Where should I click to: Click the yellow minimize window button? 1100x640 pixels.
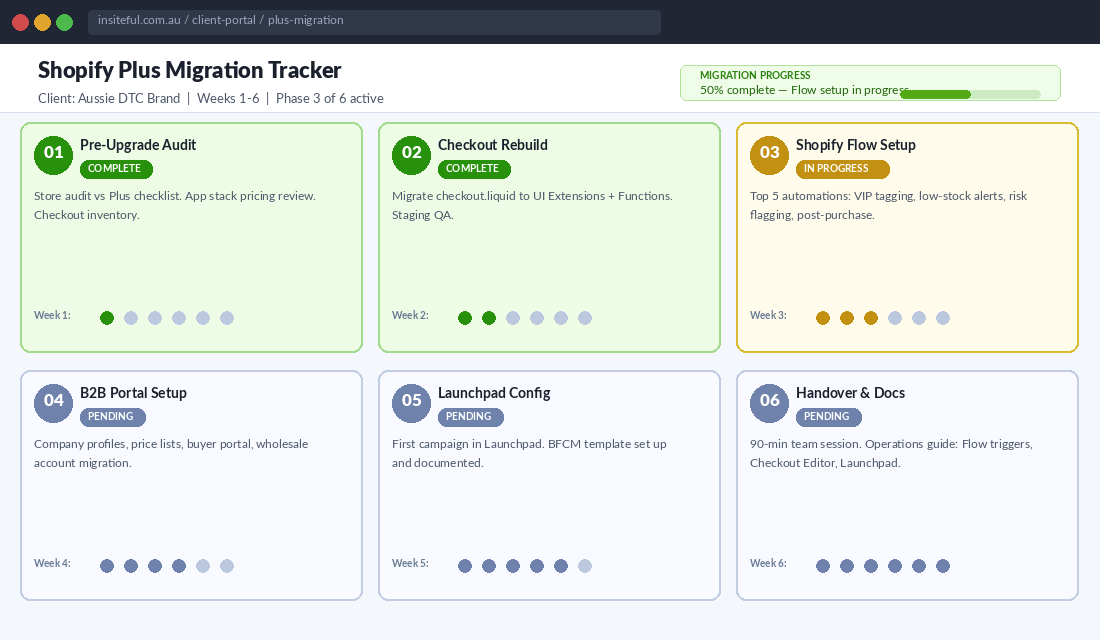pyautogui.click(x=42, y=22)
